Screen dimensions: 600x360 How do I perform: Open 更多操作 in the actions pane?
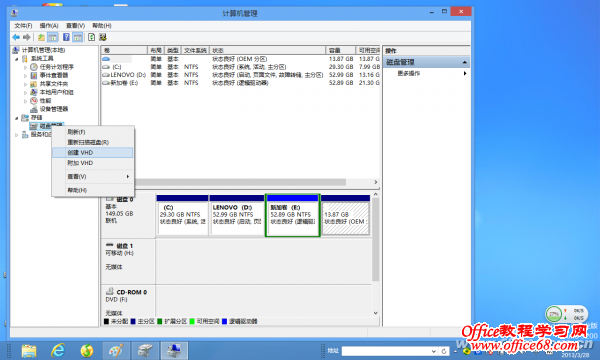coord(426,73)
